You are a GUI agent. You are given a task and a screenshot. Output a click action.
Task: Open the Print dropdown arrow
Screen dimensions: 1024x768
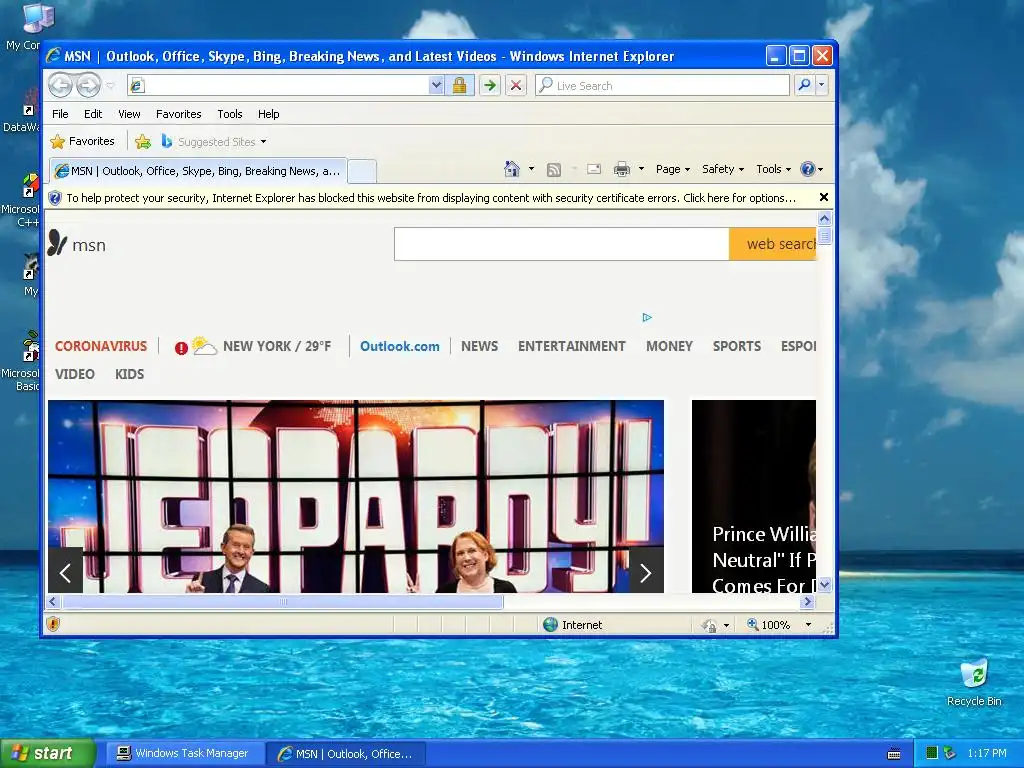click(641, 169)
